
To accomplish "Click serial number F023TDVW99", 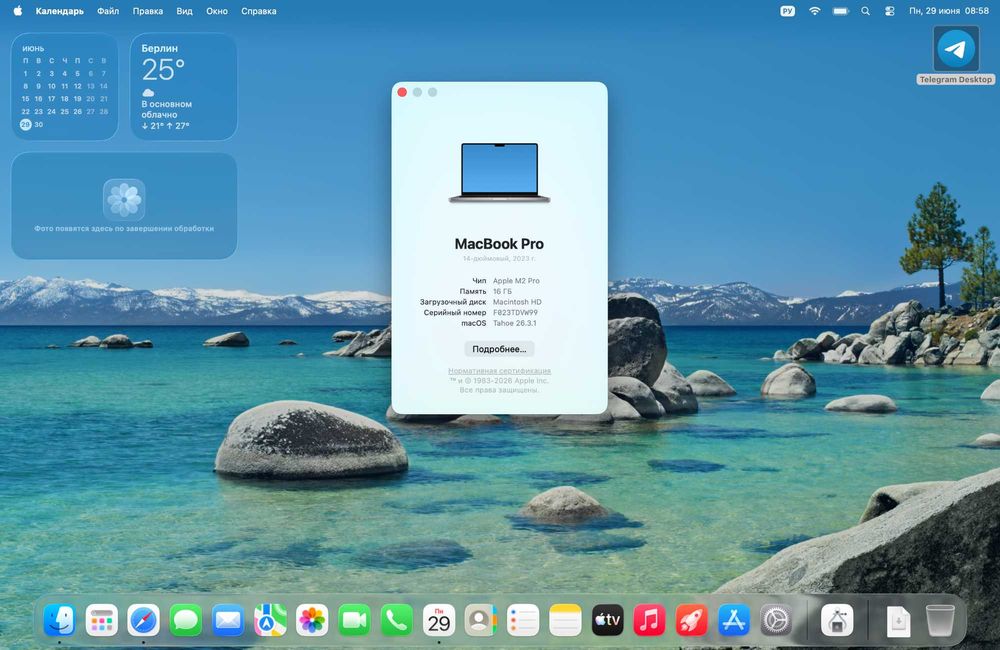I will (515, 313).
